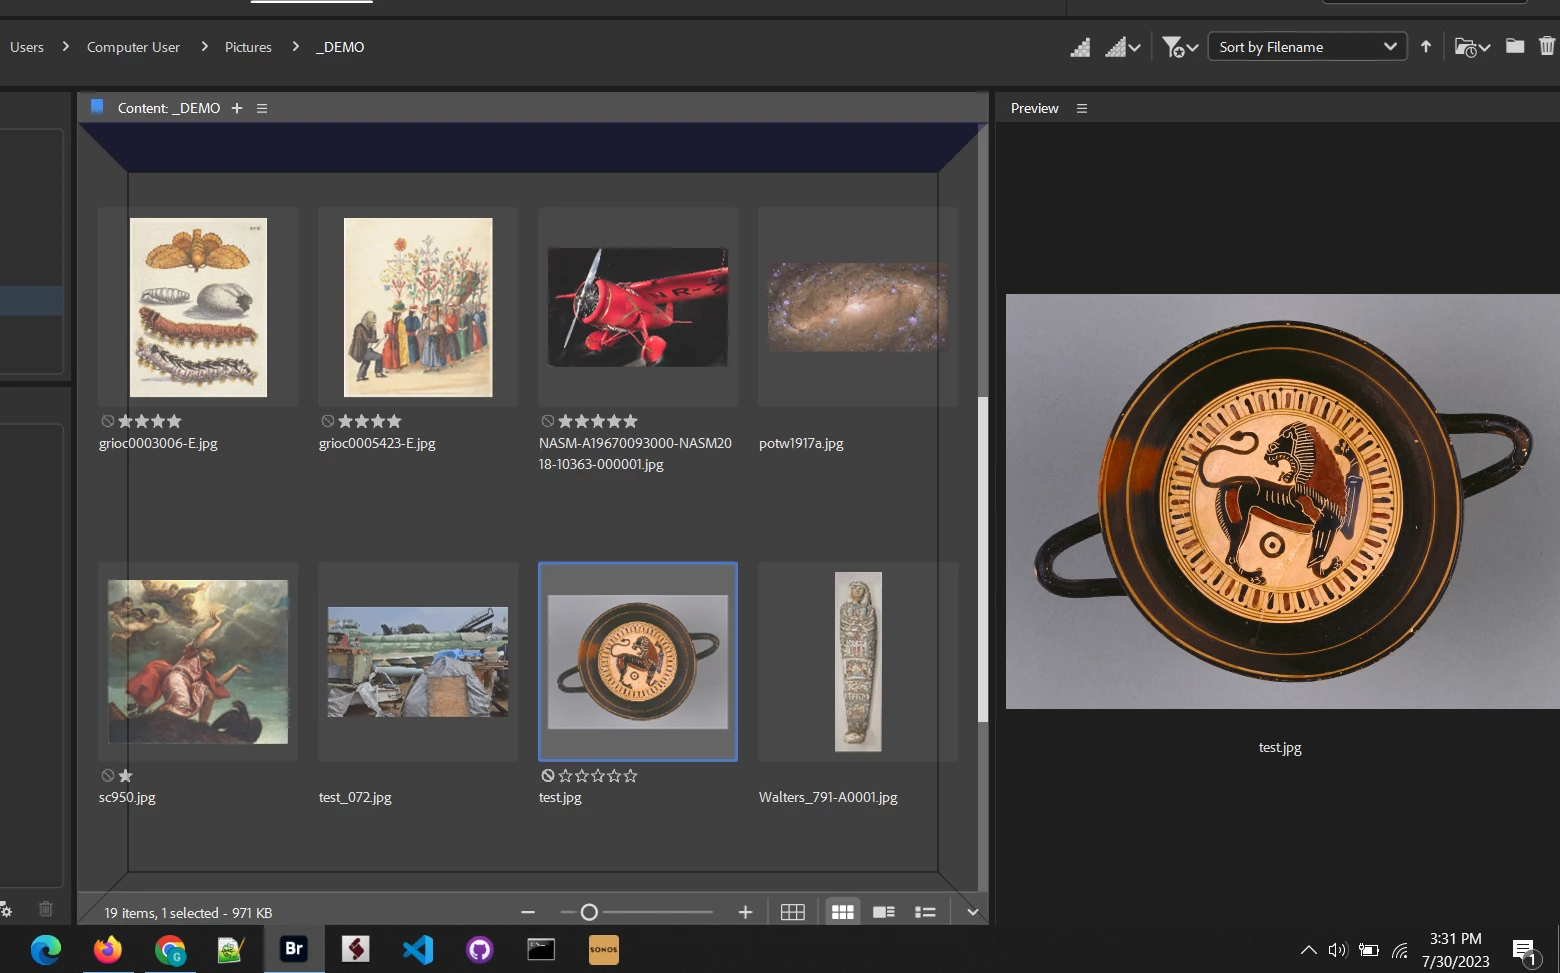
Task: Open Sonos app from taskbar
Action: point(604,949)
